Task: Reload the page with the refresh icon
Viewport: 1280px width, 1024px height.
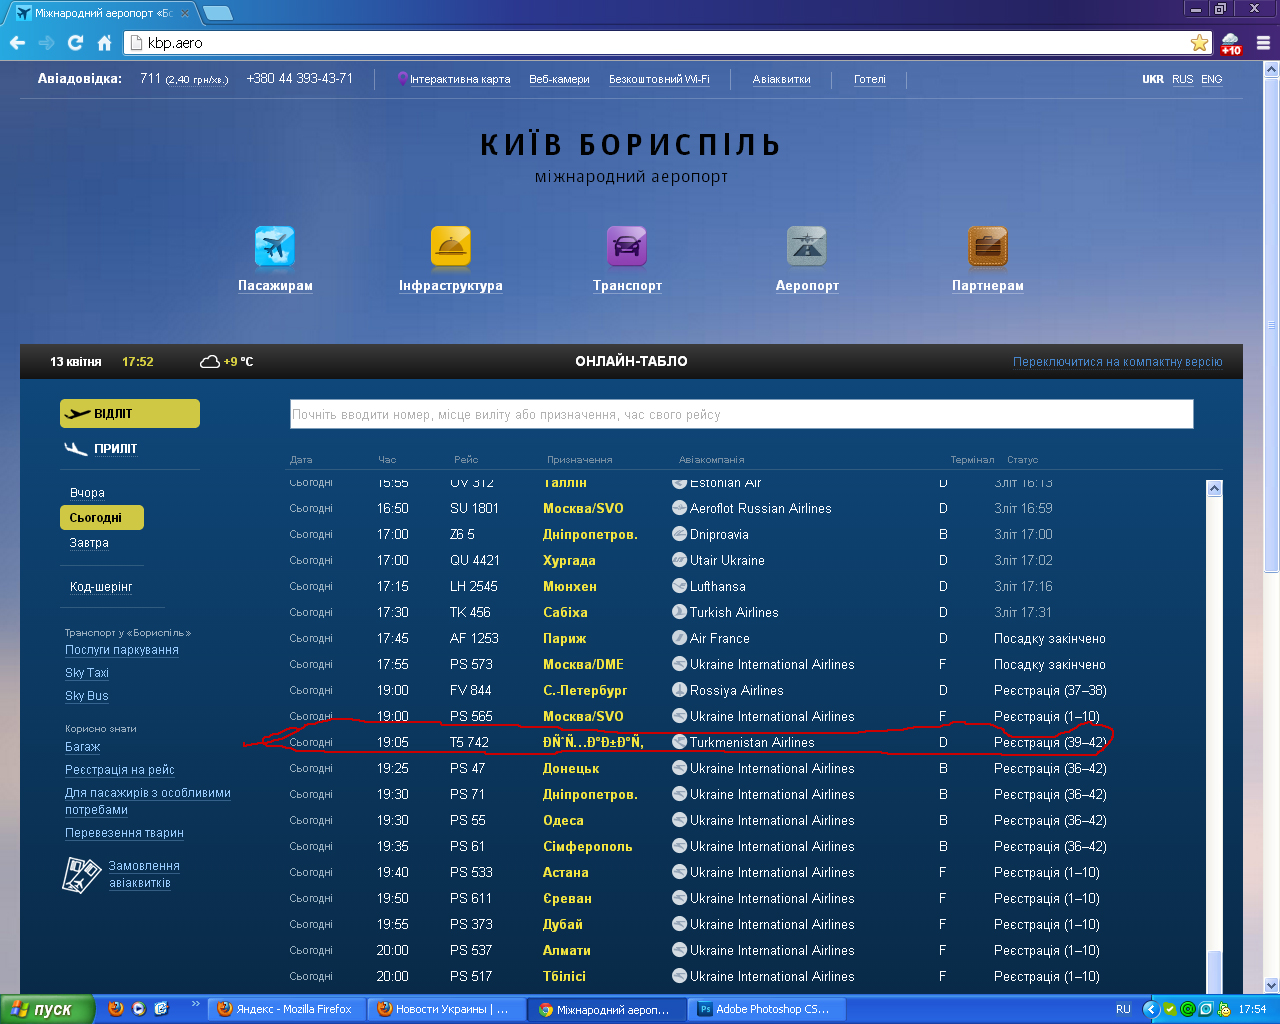Action: pos(75,43)
